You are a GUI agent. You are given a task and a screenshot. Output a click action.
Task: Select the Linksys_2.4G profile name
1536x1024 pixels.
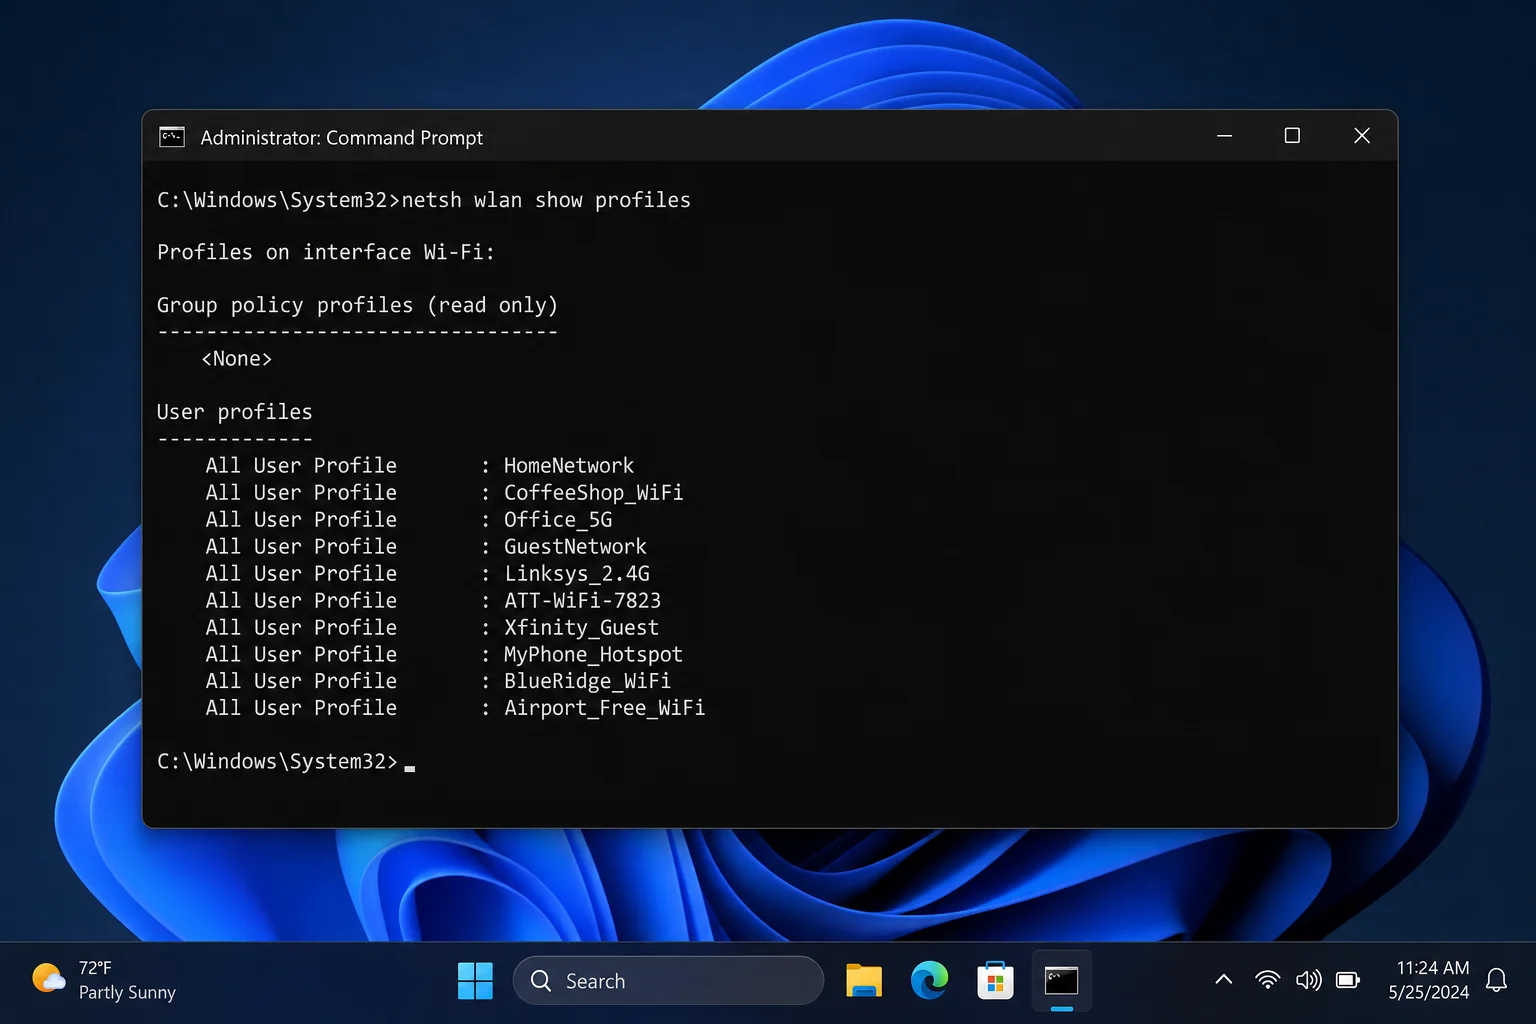coord(577,574)
